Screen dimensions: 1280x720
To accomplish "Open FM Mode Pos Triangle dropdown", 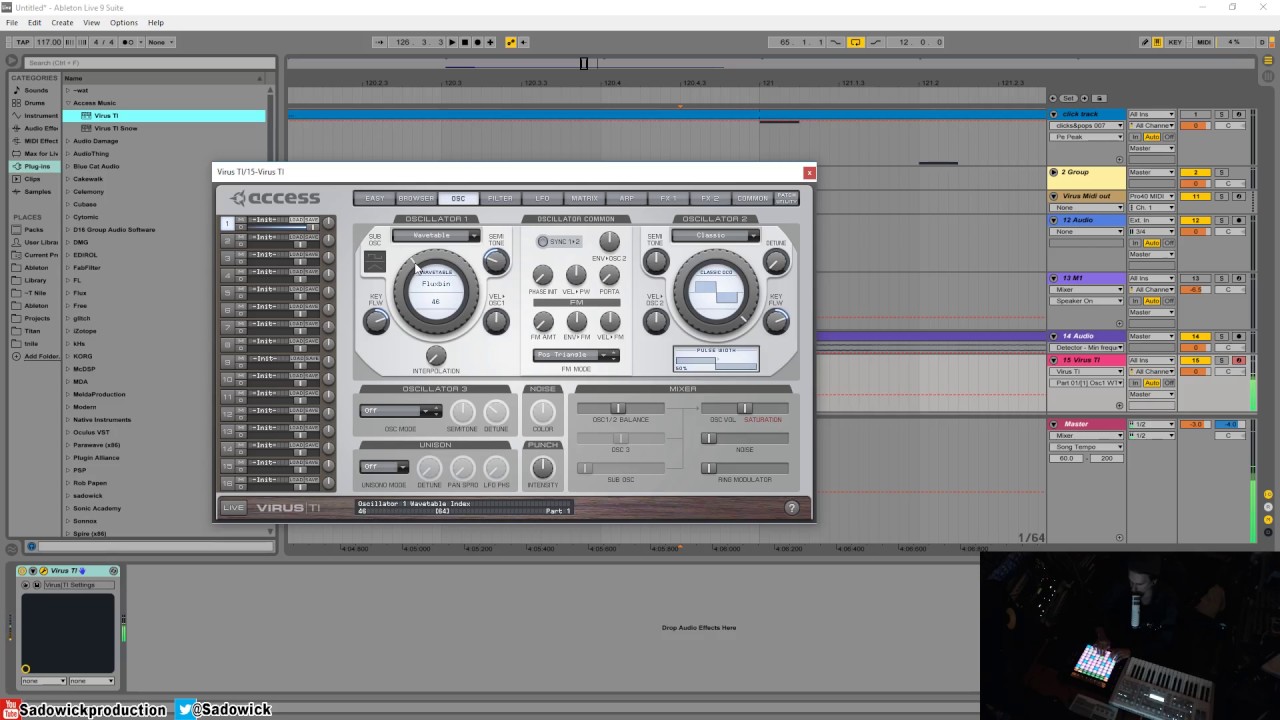I will coord(576,354).
